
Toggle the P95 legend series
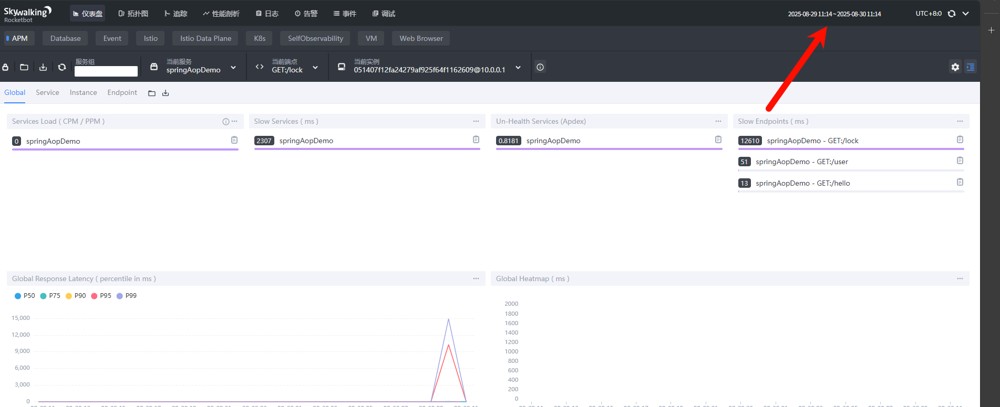[x=101, y=296]
